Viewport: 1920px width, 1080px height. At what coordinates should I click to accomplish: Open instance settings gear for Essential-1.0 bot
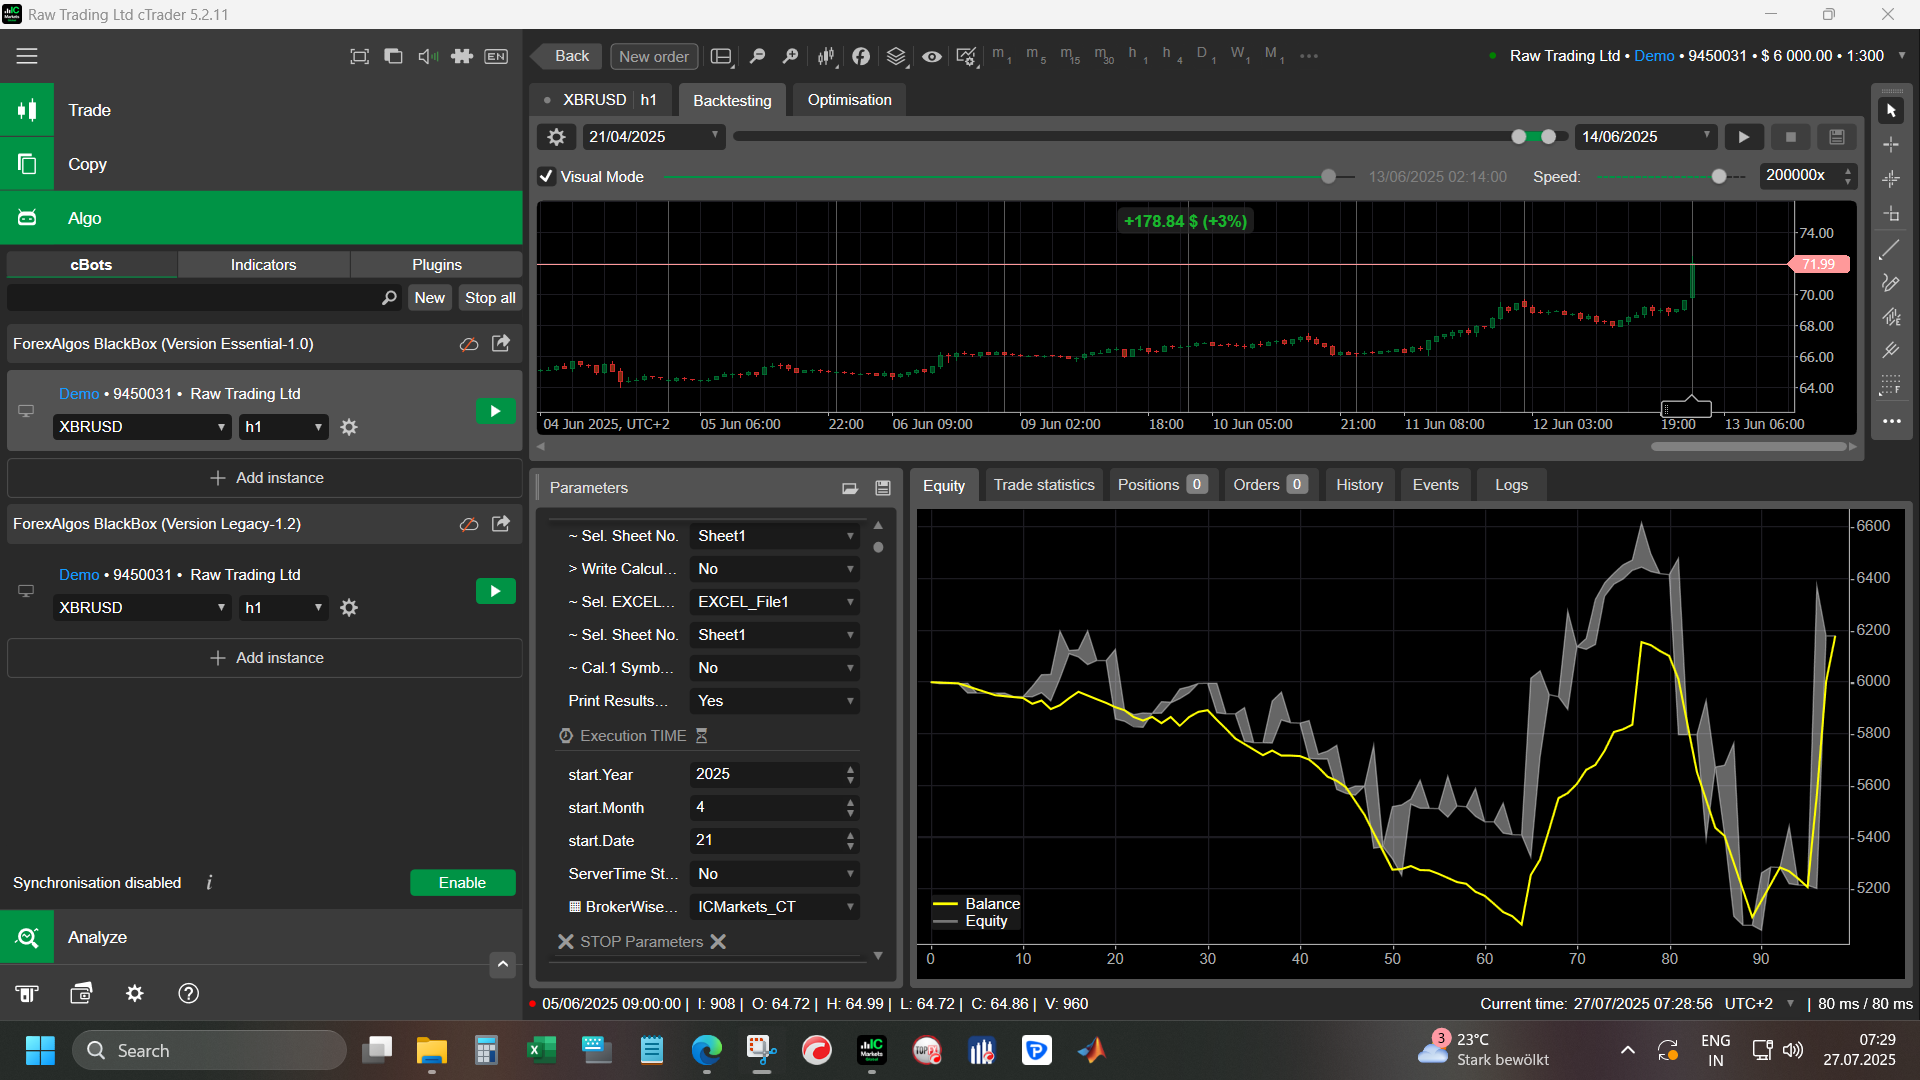coord(349,427)
